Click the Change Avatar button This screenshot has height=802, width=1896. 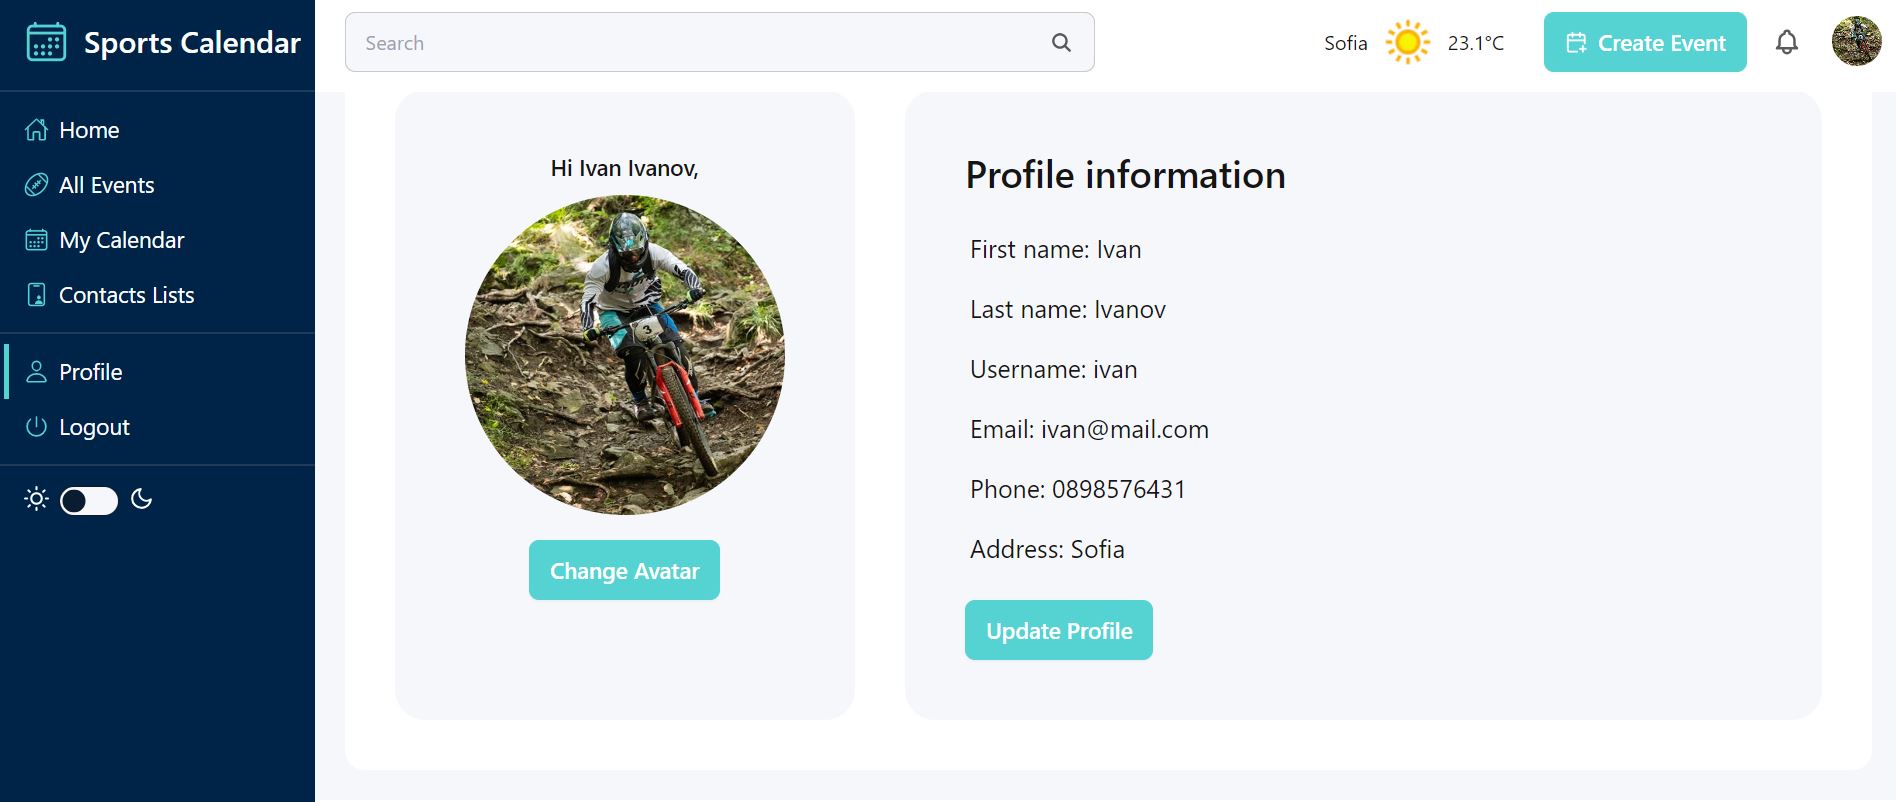pos(624,570)
